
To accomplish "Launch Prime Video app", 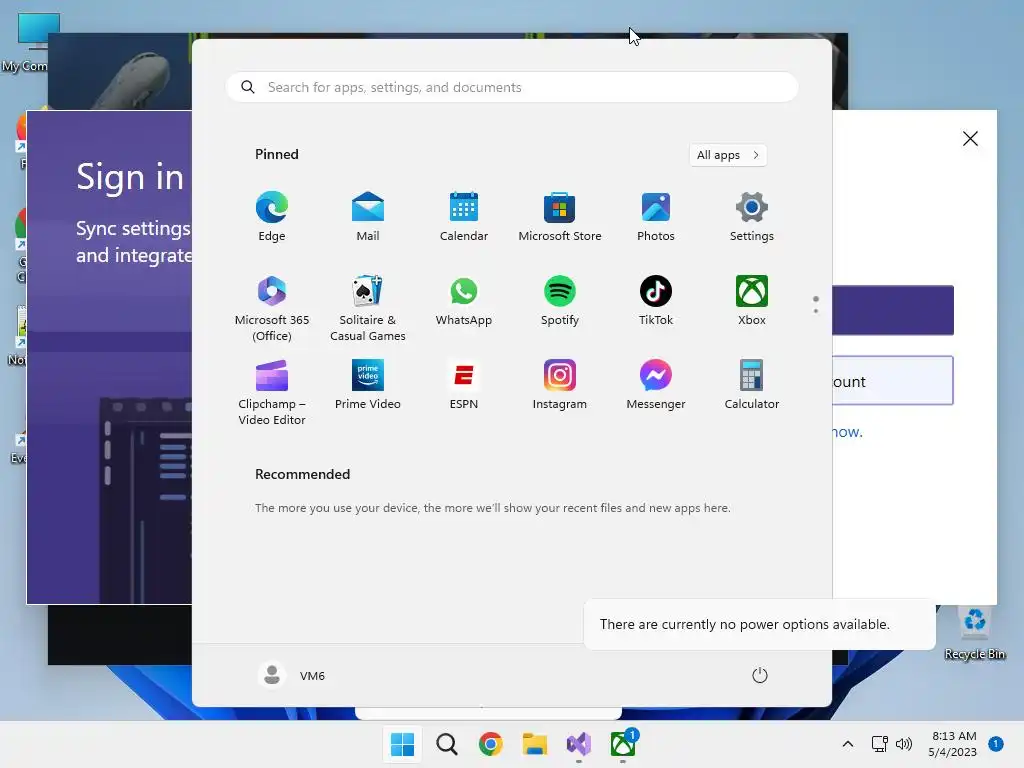I will [368, 385].
